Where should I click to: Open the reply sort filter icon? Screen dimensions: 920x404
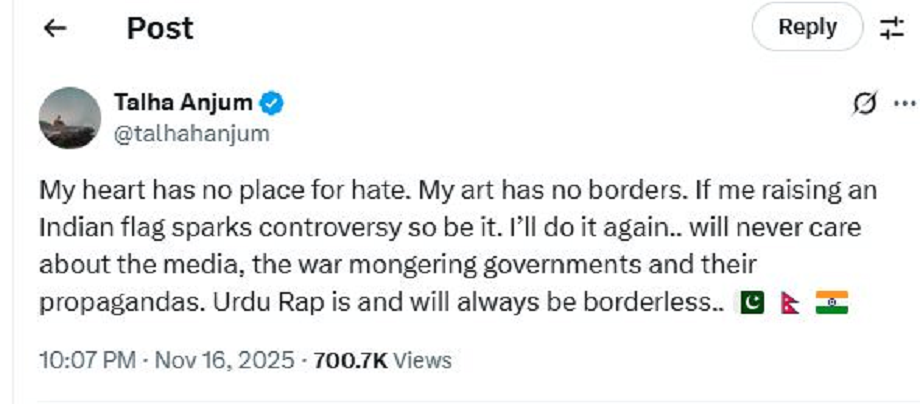891,28
